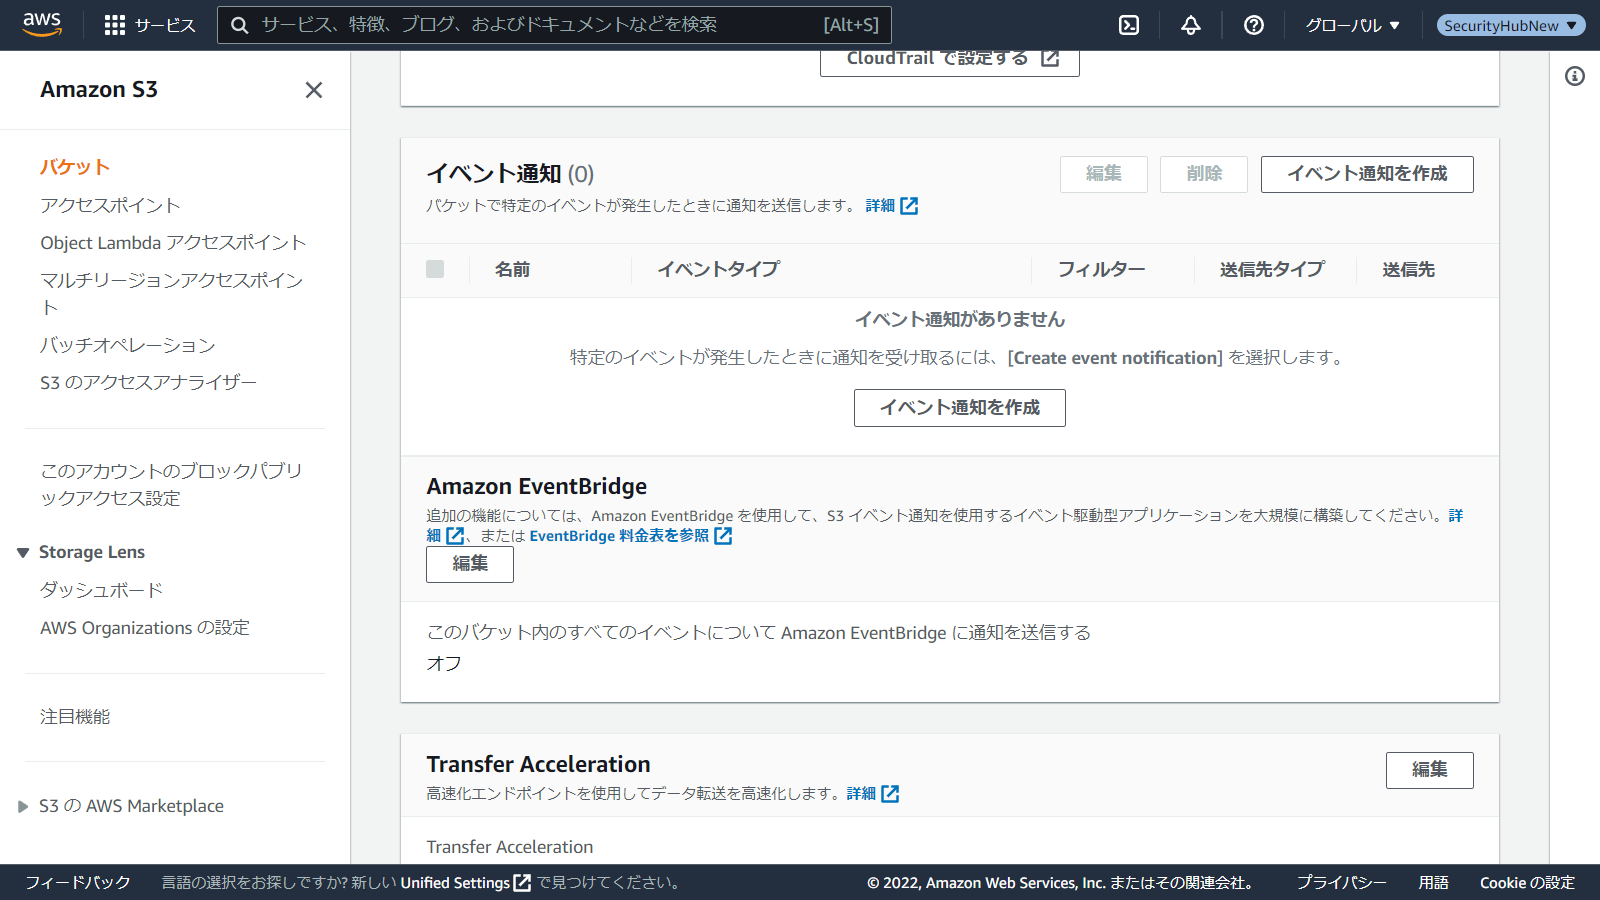
Task: Collapse the Storage Lens section
Action: (x=23, y=553)
